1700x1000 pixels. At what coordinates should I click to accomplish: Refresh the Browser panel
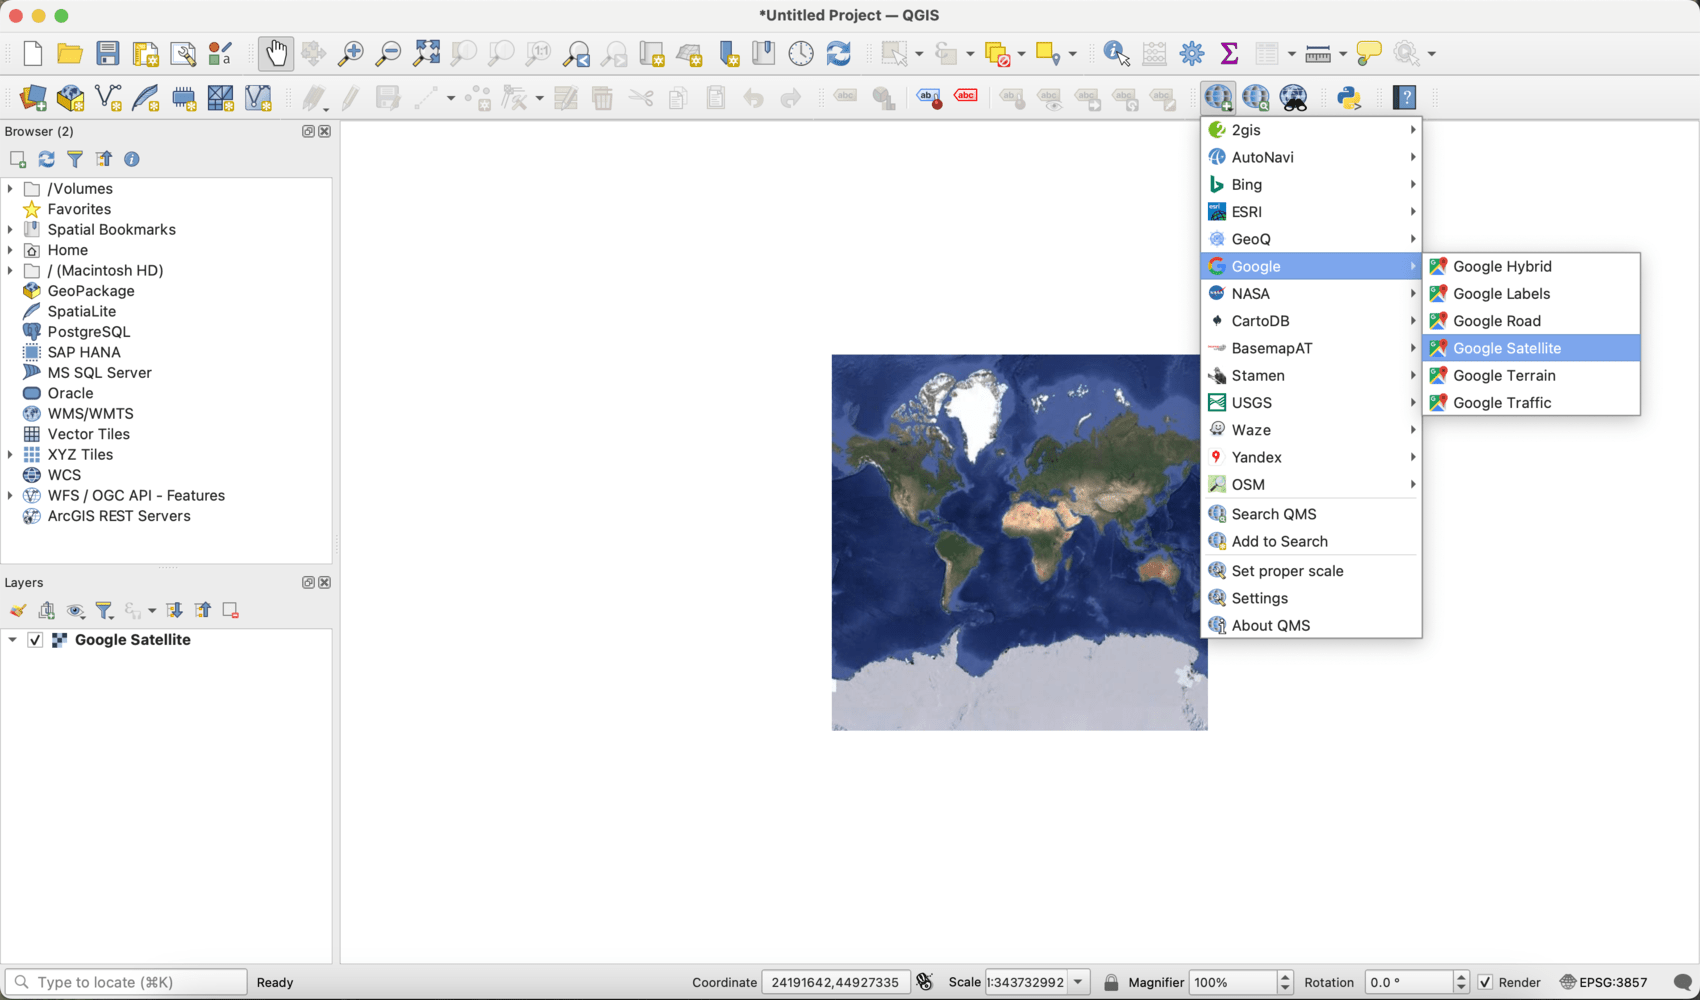click(x=46, y=159)
